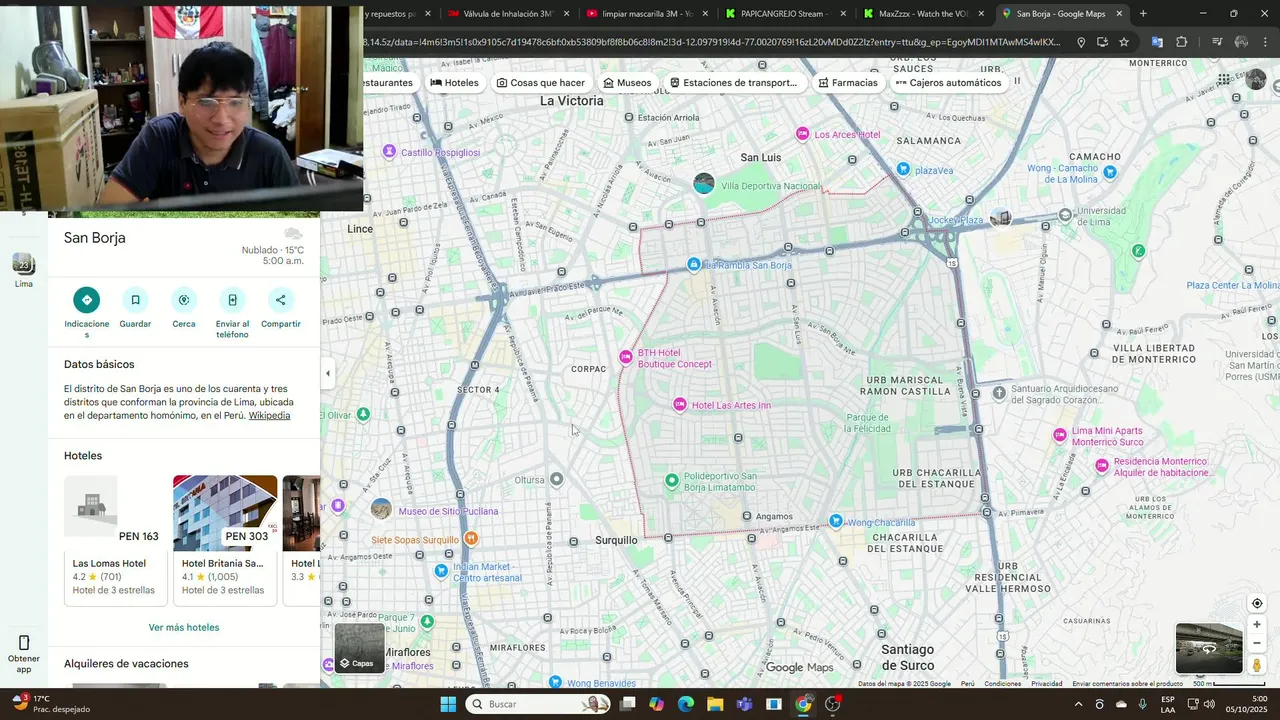This screenshot has width=1280, height=720.
Task: Click Enviar comentarios sobre el producto
Action: tap(1127, 684)
